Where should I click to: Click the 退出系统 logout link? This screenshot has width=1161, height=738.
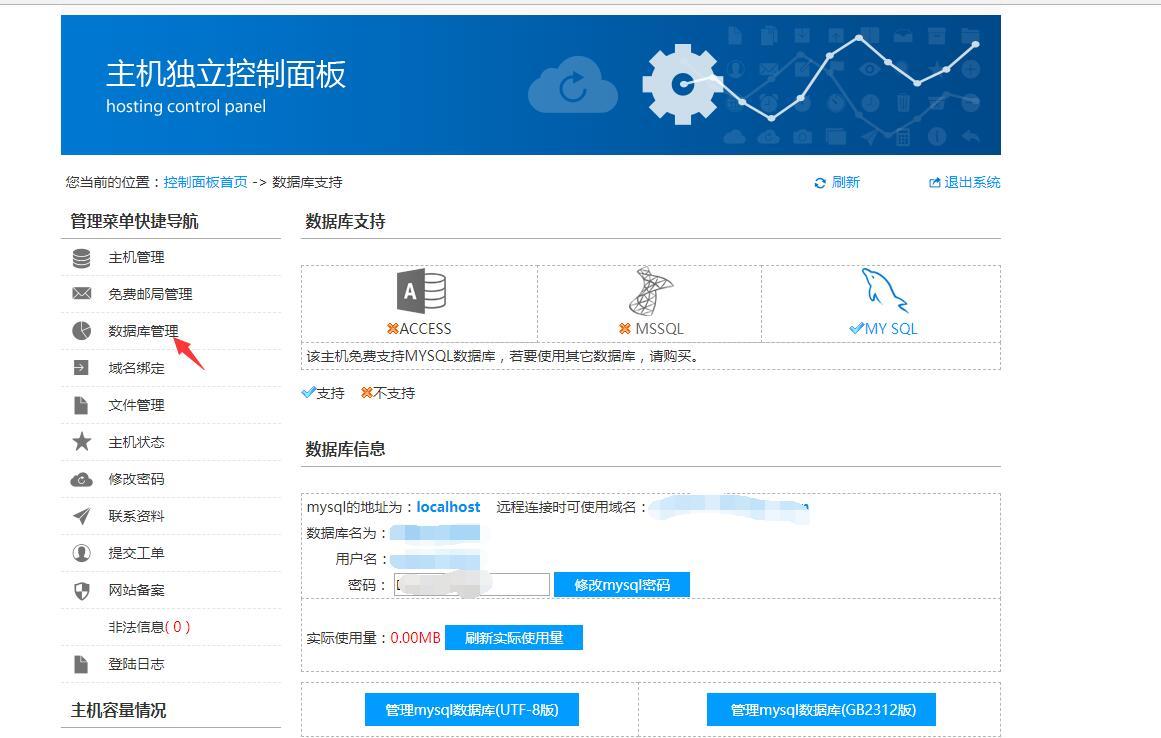tap(972, 182)
